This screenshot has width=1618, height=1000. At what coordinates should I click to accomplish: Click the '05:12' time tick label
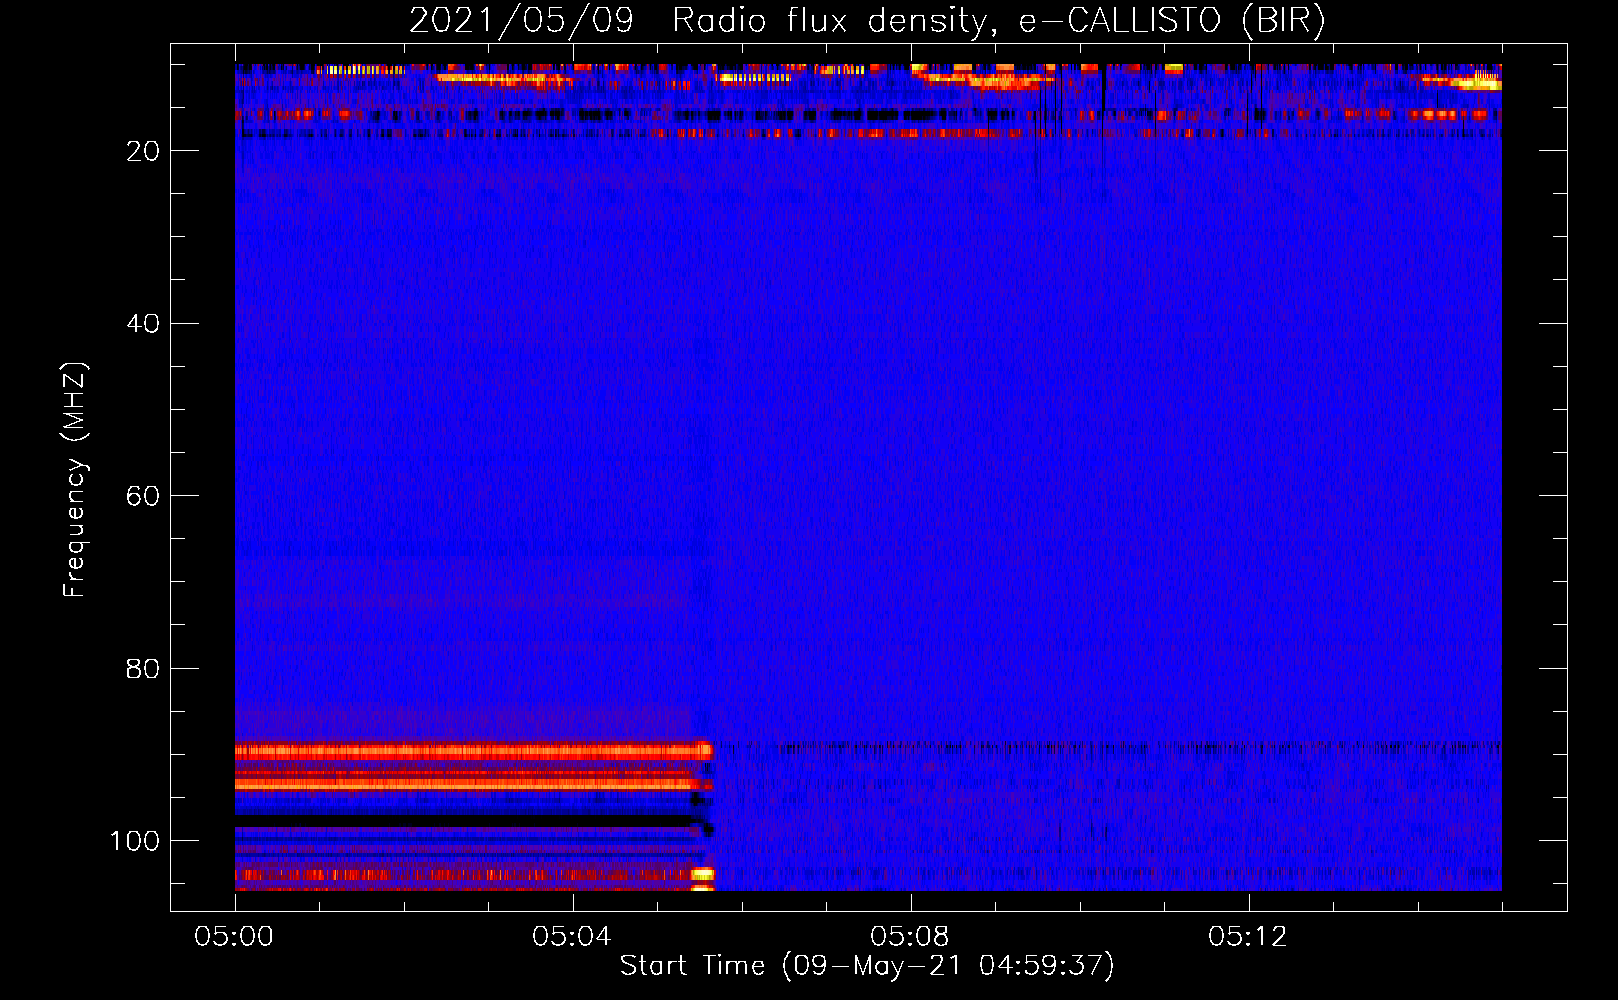(x=1248, y=937)
